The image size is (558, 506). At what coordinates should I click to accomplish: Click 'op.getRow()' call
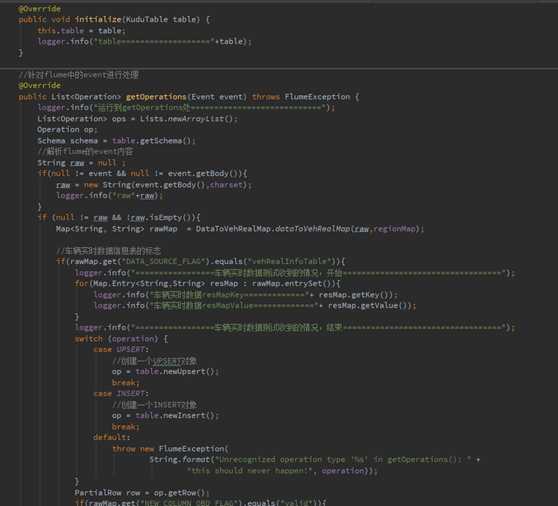pos(179,493)
